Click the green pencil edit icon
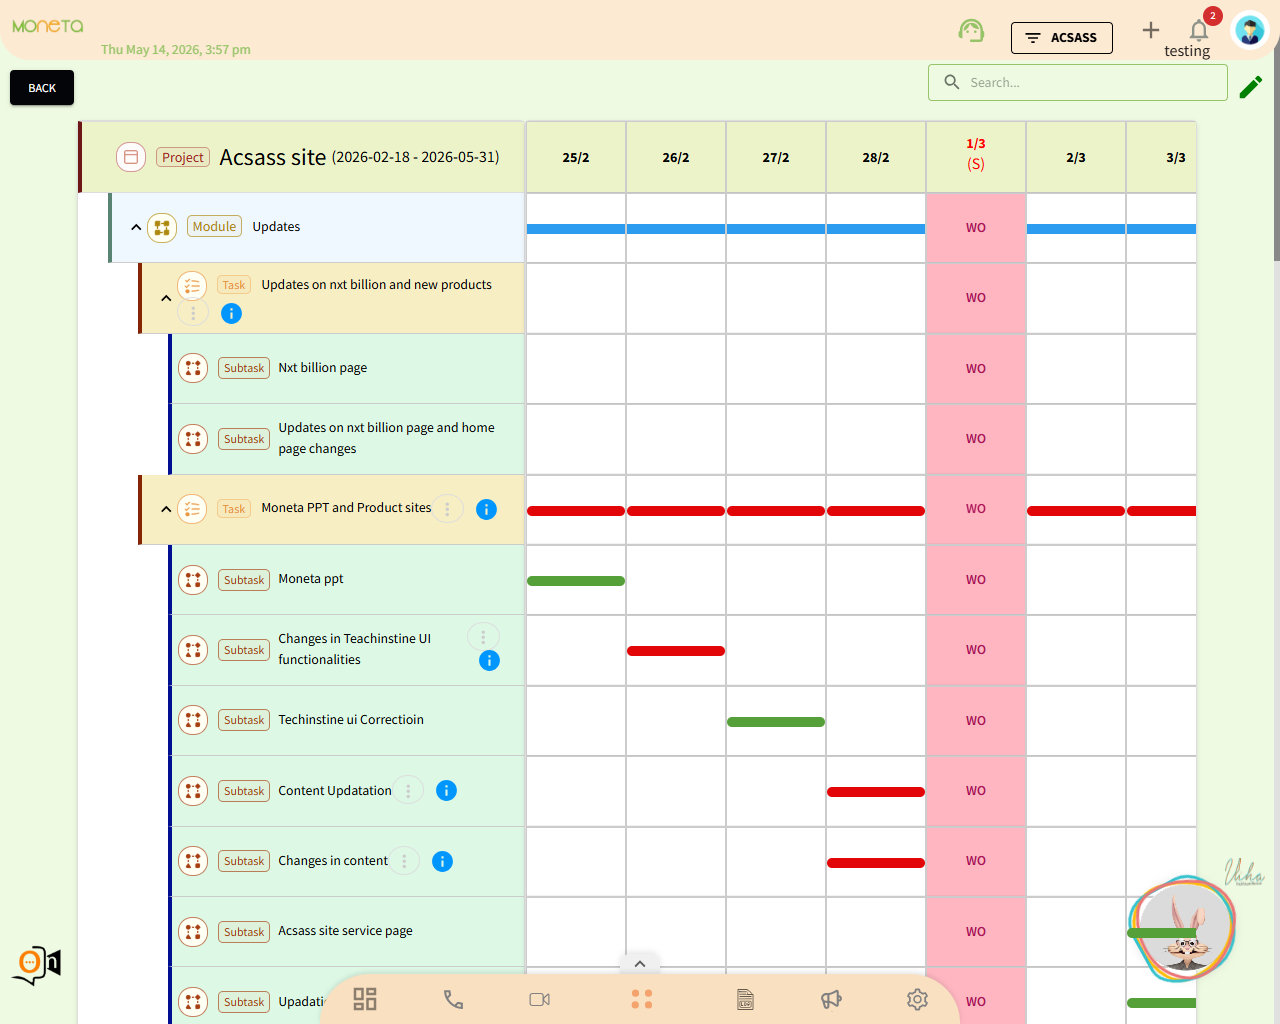 coord(1251,87)
